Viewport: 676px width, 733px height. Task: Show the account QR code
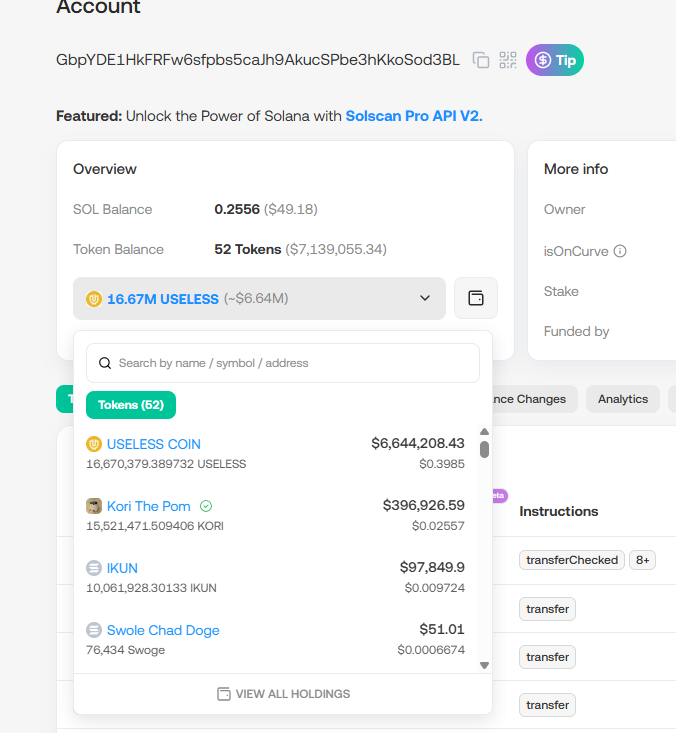pos(508,60)
